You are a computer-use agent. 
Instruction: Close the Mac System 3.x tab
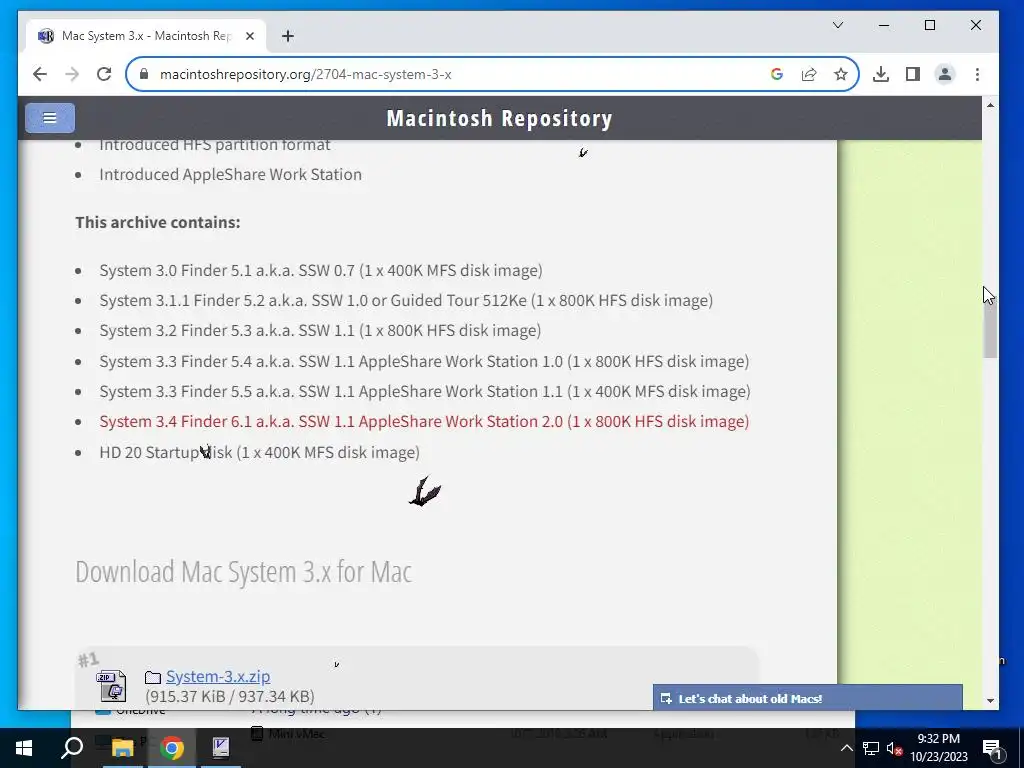coord(249,36)
